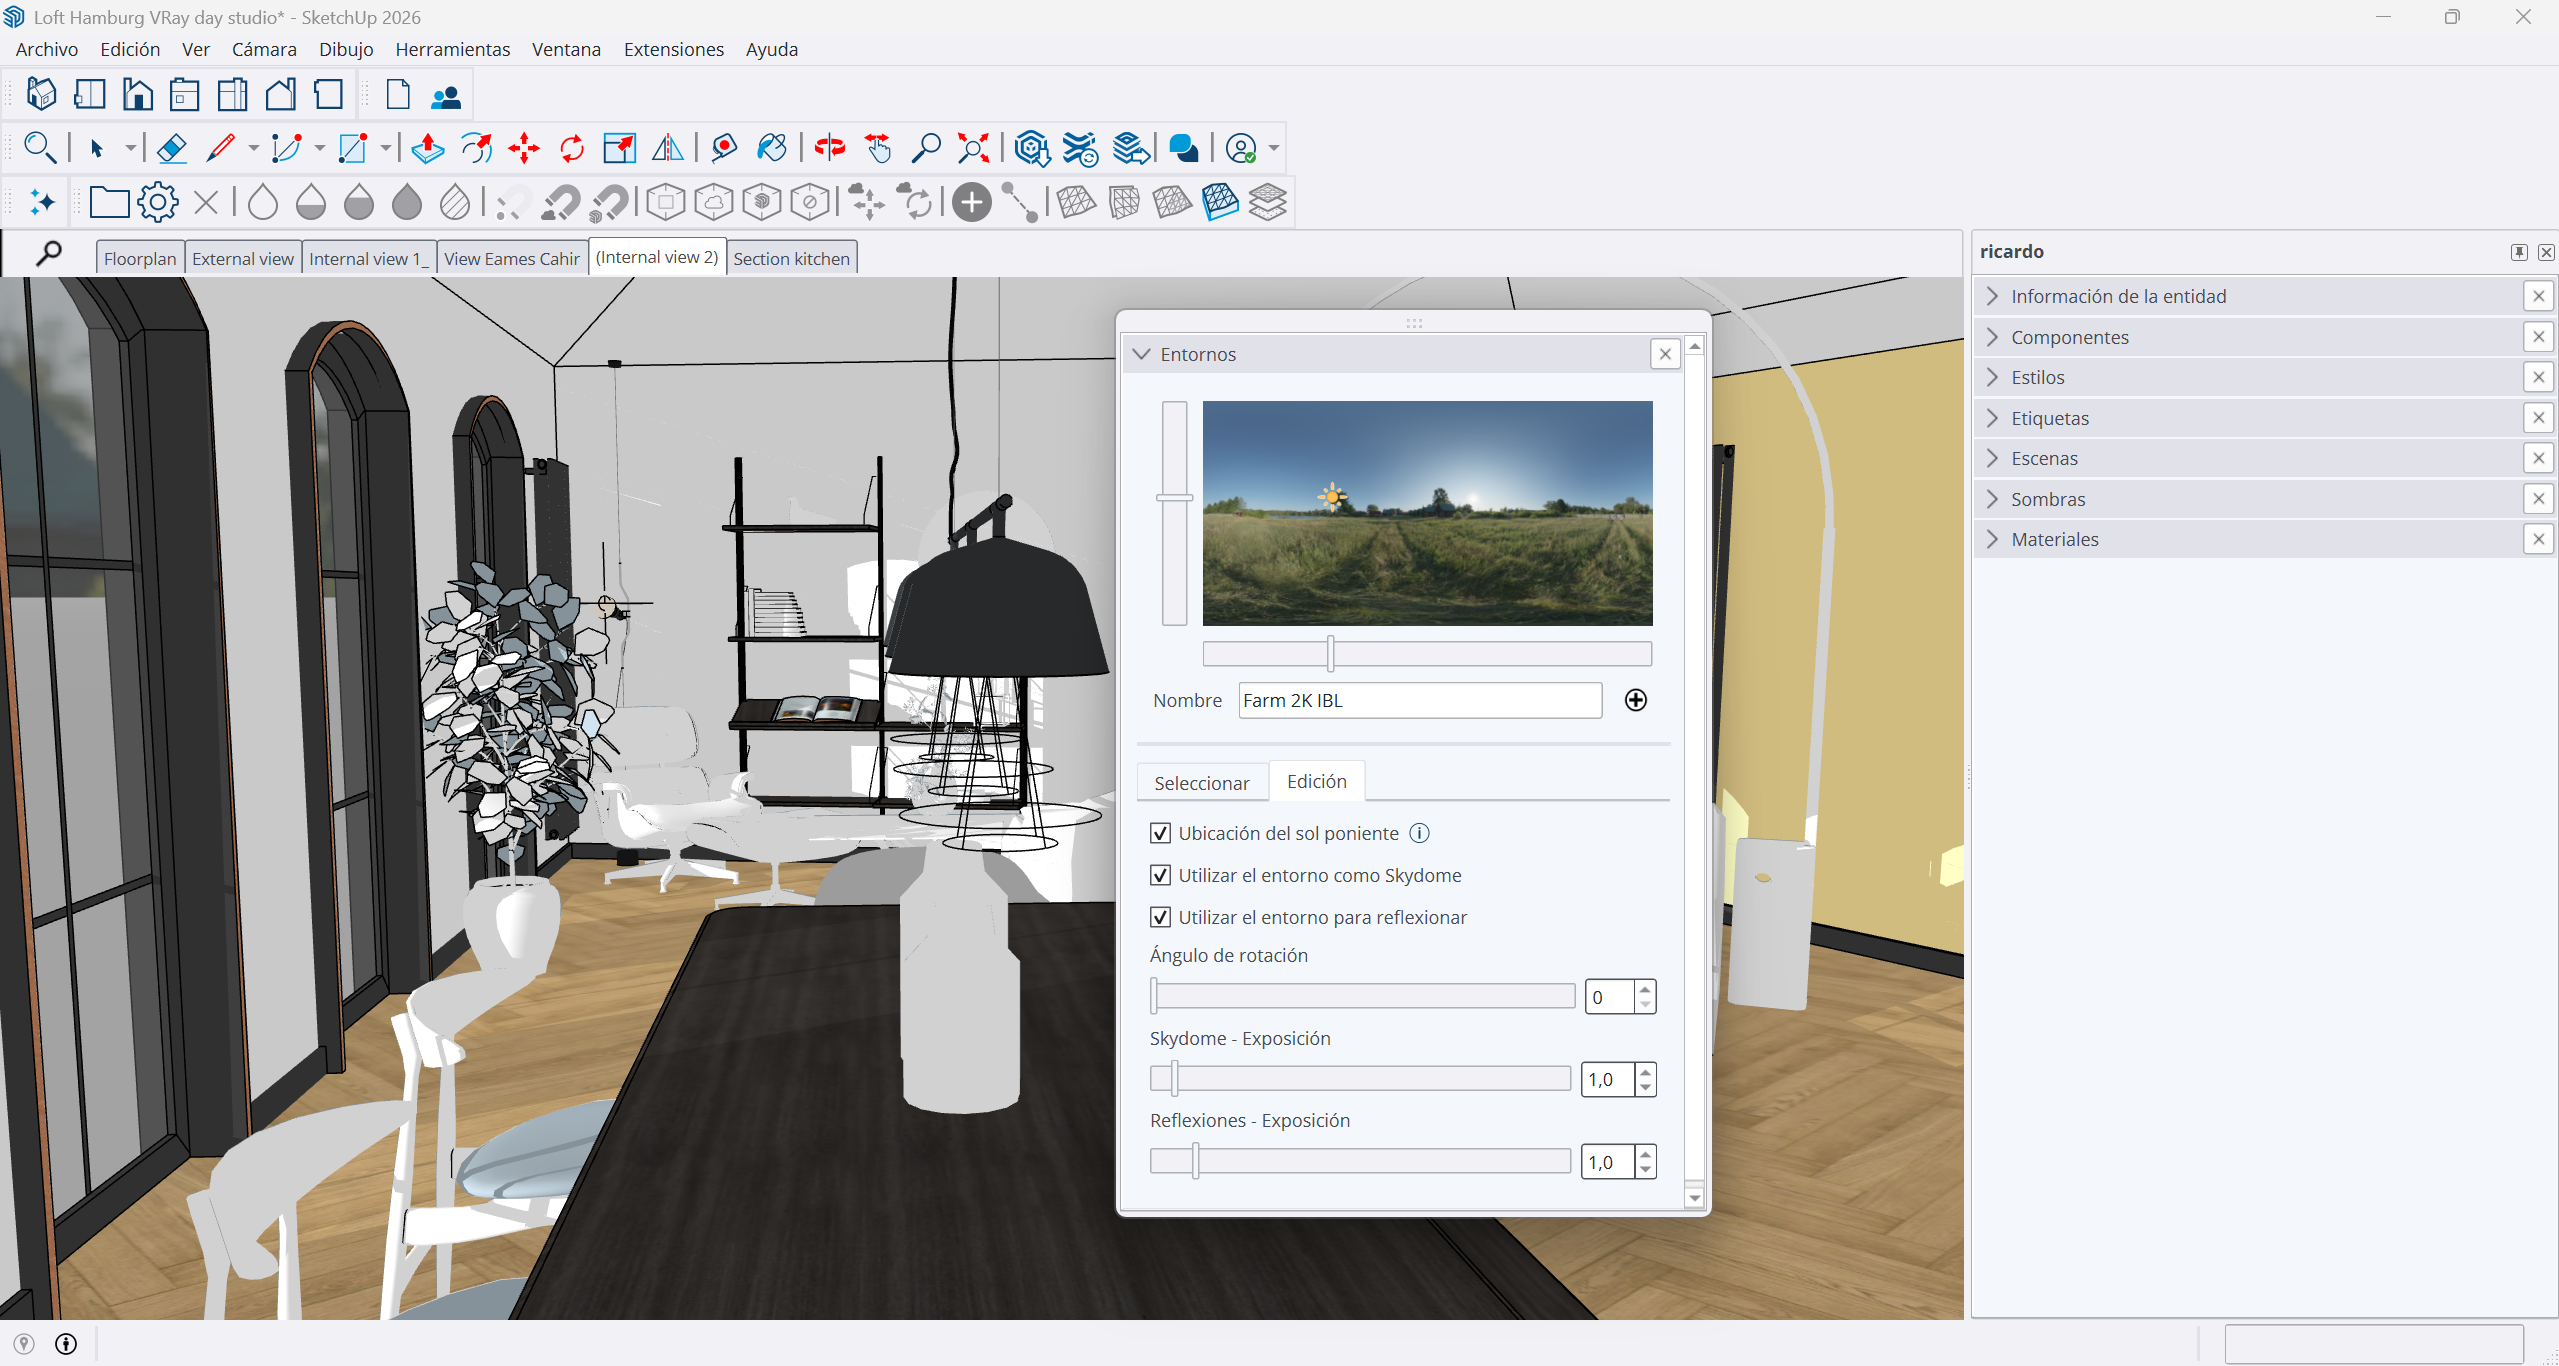
Task: Click the geo-location pin in status bar
Action: (x=24, y=1344)
